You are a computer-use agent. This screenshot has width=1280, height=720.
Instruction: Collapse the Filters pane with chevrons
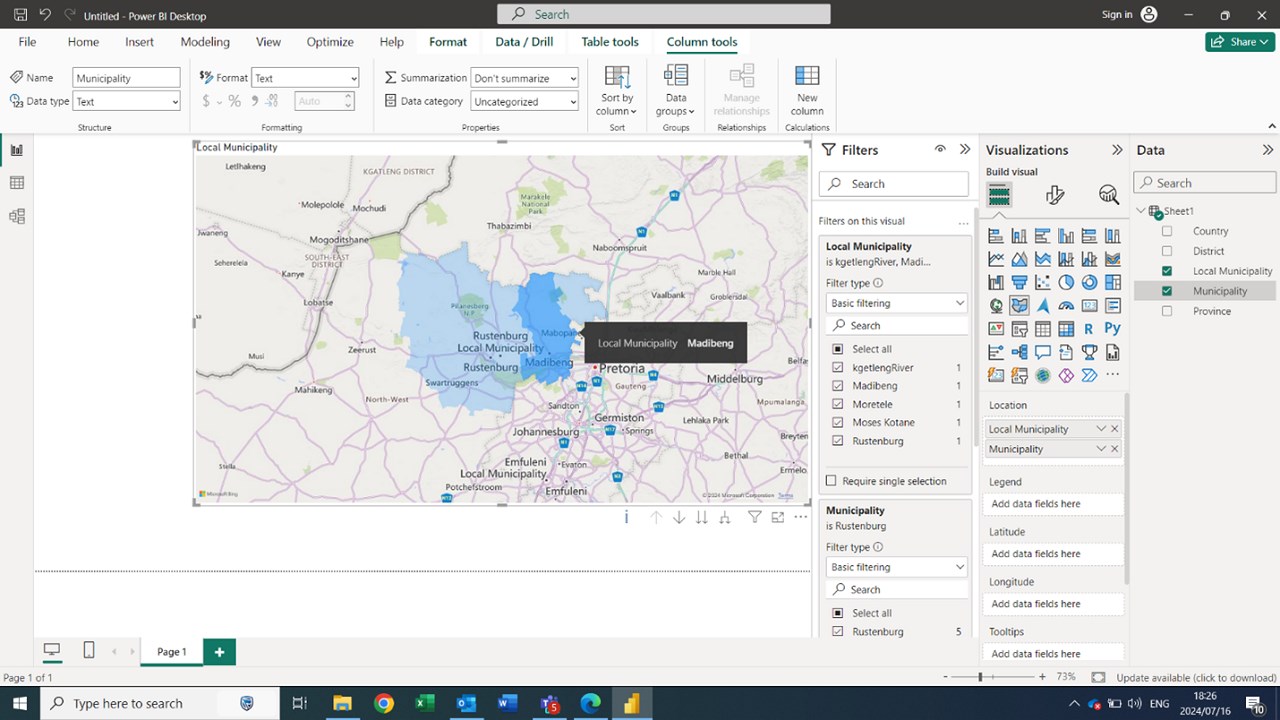[965, 149]
